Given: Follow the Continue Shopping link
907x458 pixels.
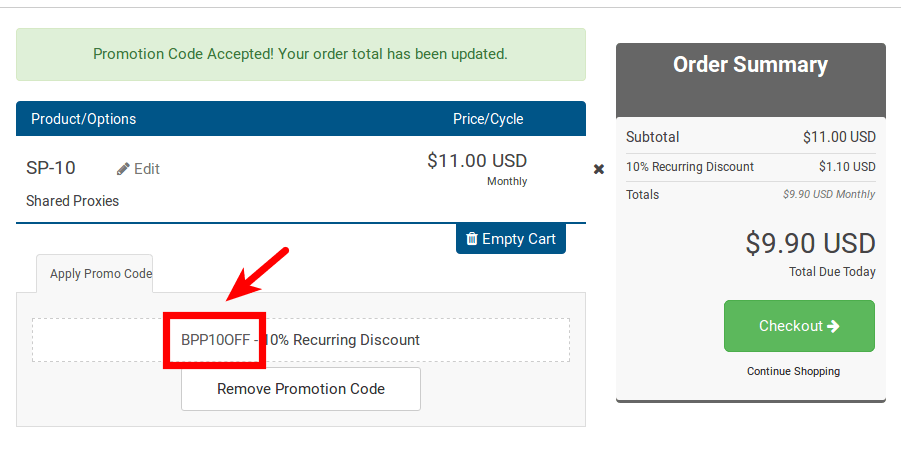Looking at the screenshot, I should tap(793, 371).
